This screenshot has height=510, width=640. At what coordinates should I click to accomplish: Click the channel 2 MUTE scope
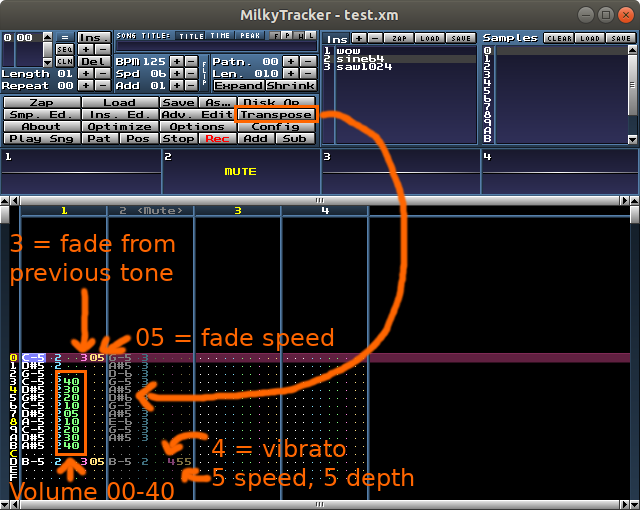click(x=241, y=172)
